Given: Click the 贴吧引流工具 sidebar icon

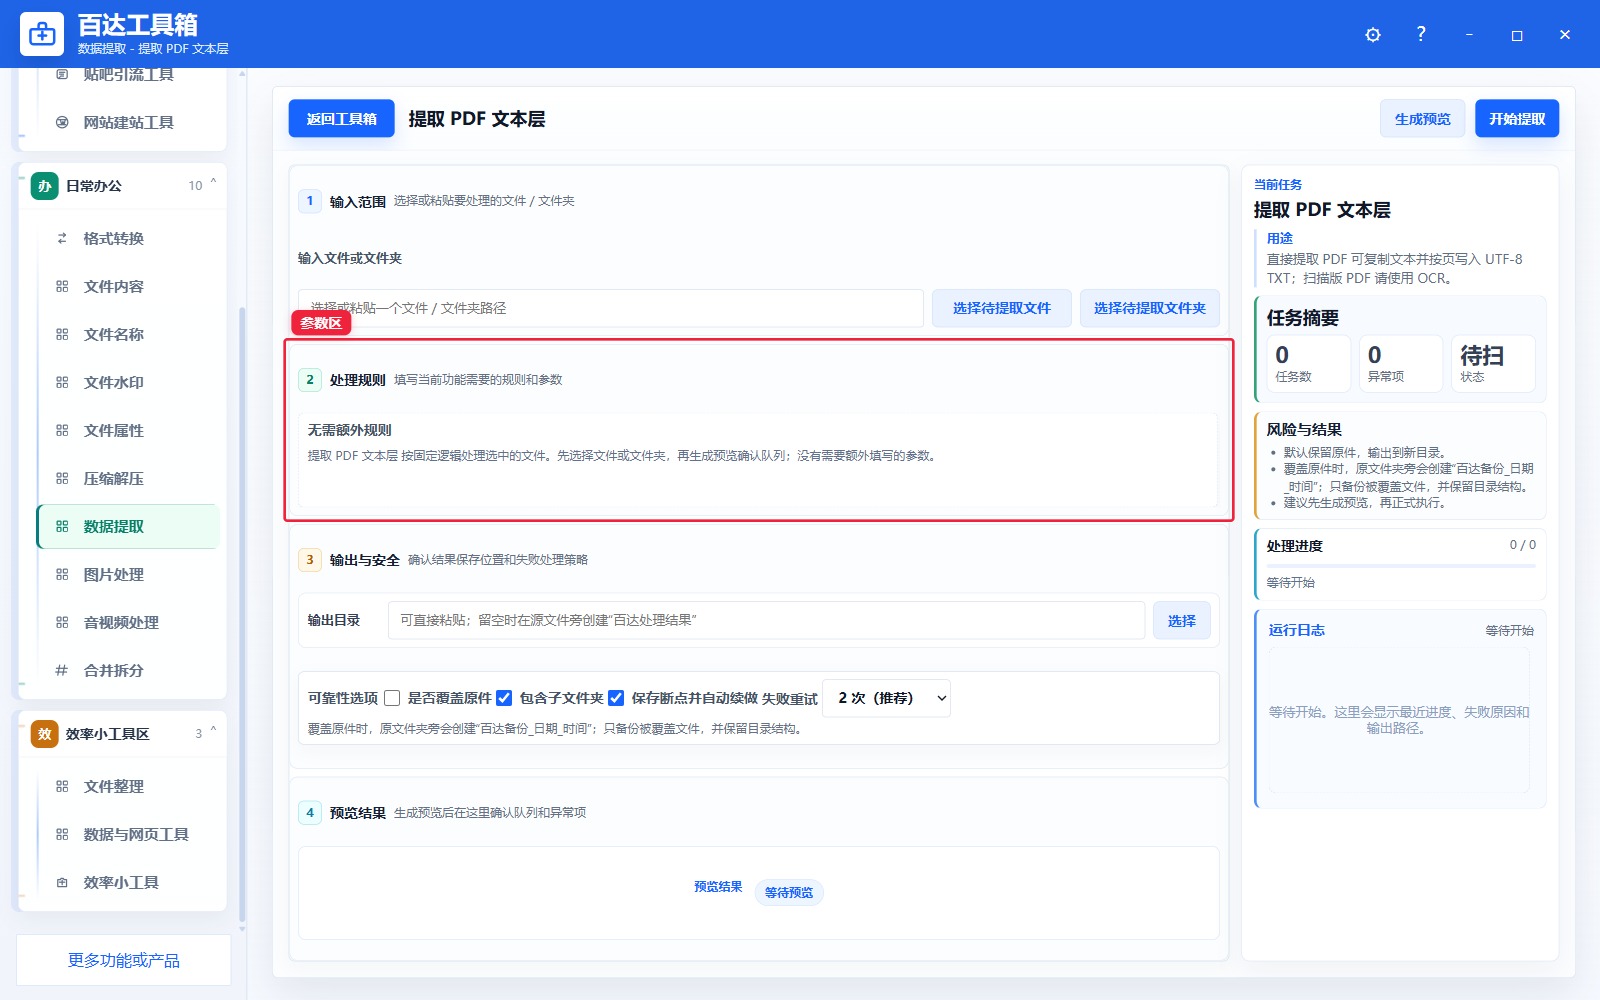Looking at the screenshot, I should 62,74.
